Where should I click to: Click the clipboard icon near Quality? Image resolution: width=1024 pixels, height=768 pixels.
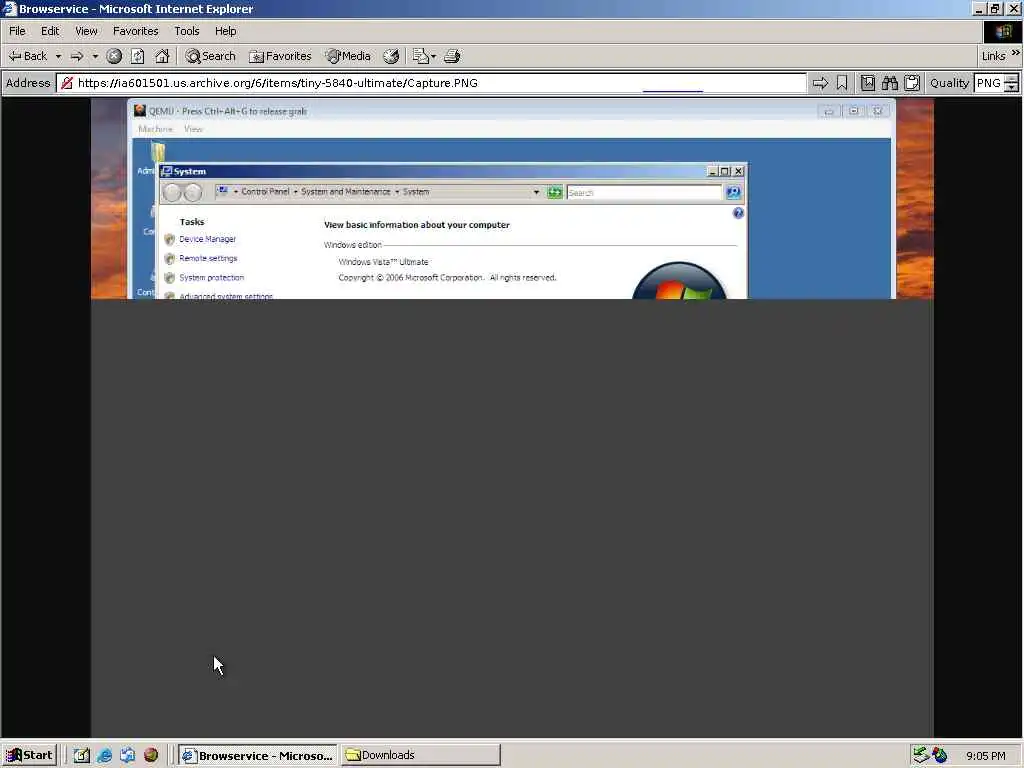912,83
